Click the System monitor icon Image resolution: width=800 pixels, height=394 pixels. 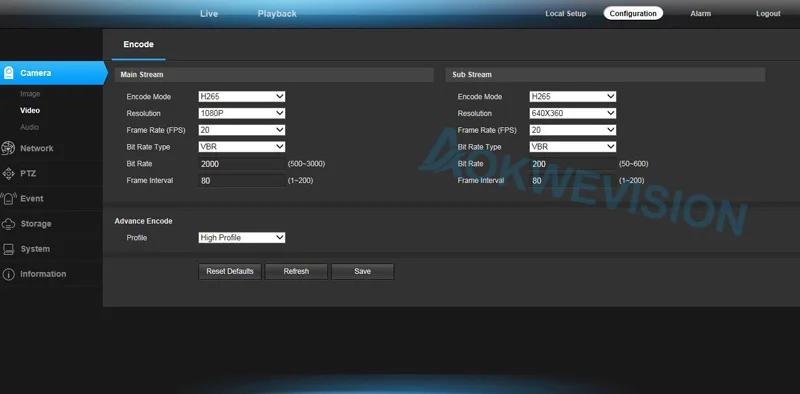click(8, 249)
